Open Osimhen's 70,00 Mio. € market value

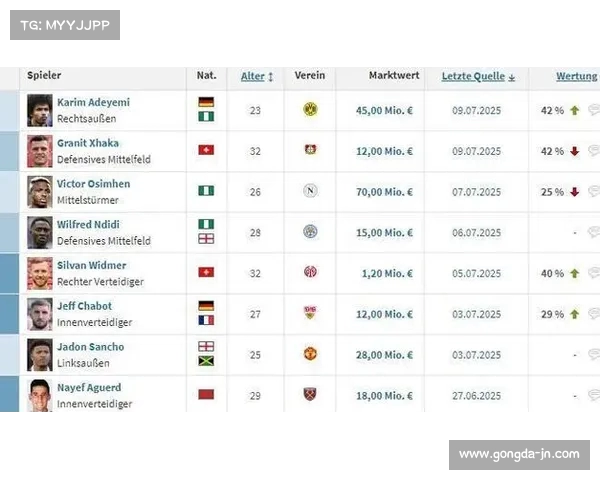pos(384,192)
